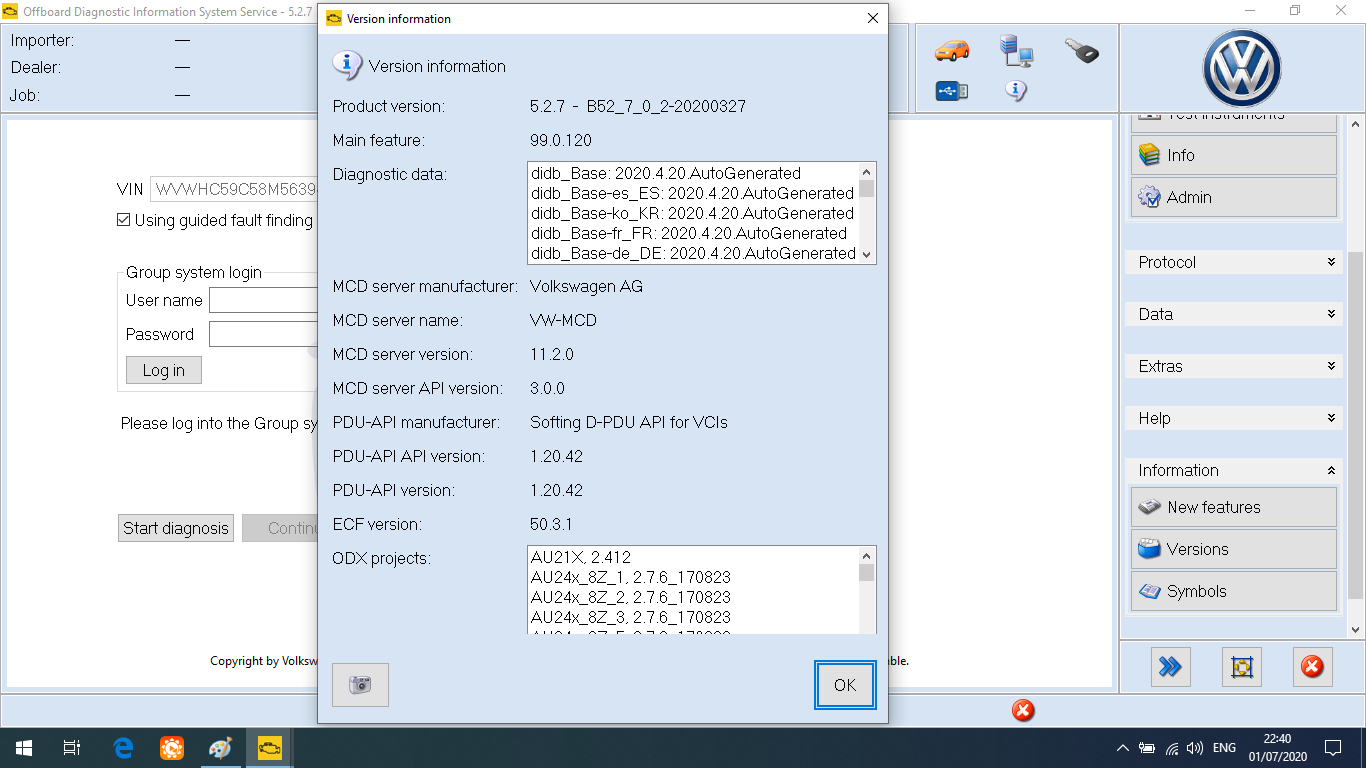Click the info icon beside Version information heading
The image size is (1366, 768).
click(x=347, y=66)
